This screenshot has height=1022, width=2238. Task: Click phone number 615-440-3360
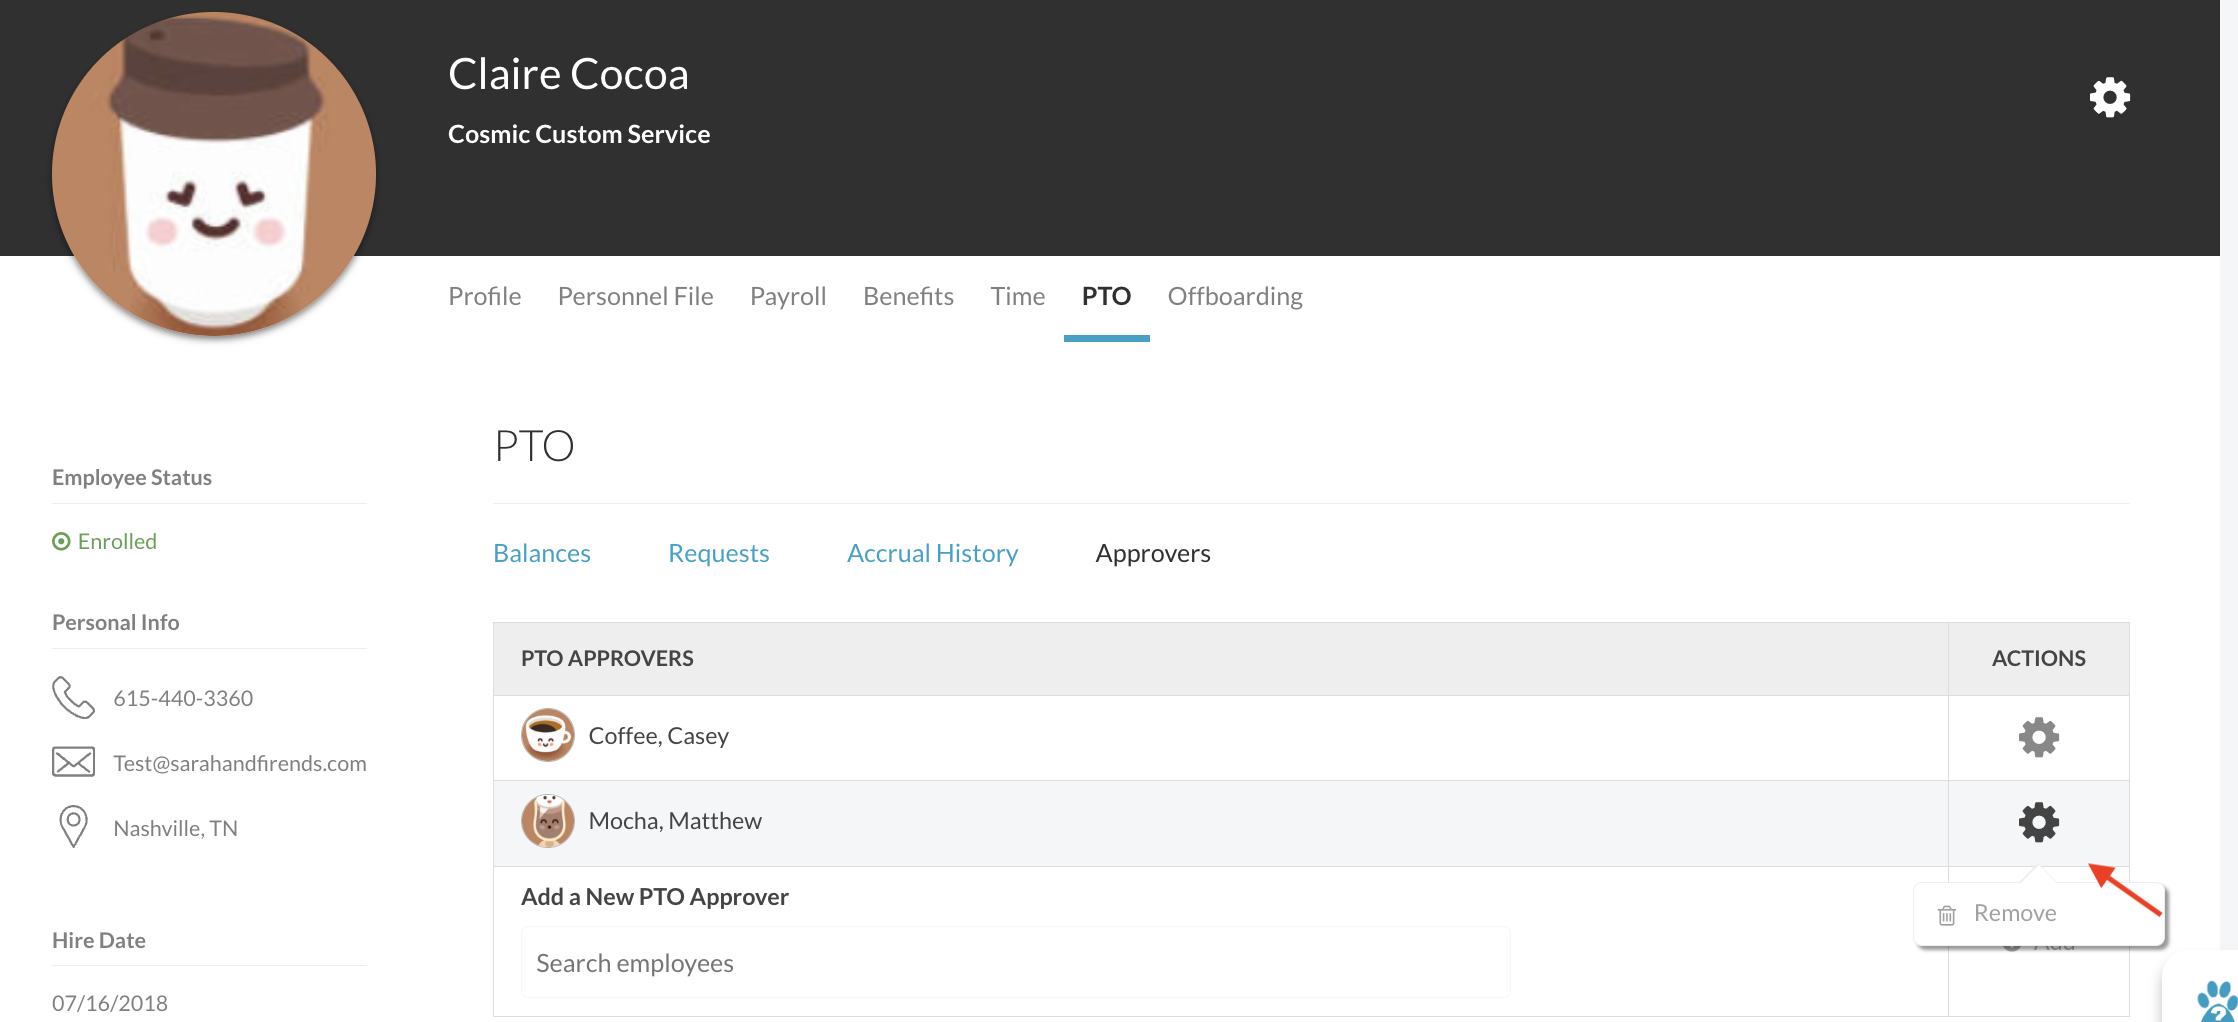(x=183, y=698)
